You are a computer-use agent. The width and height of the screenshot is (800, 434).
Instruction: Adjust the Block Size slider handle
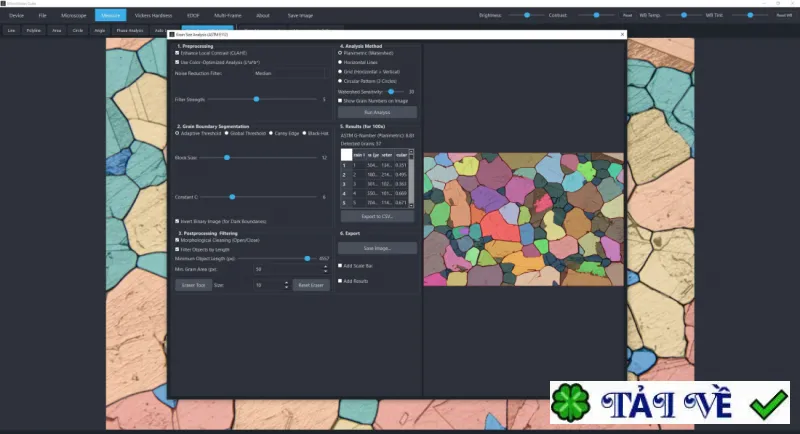tap(227, 158)
